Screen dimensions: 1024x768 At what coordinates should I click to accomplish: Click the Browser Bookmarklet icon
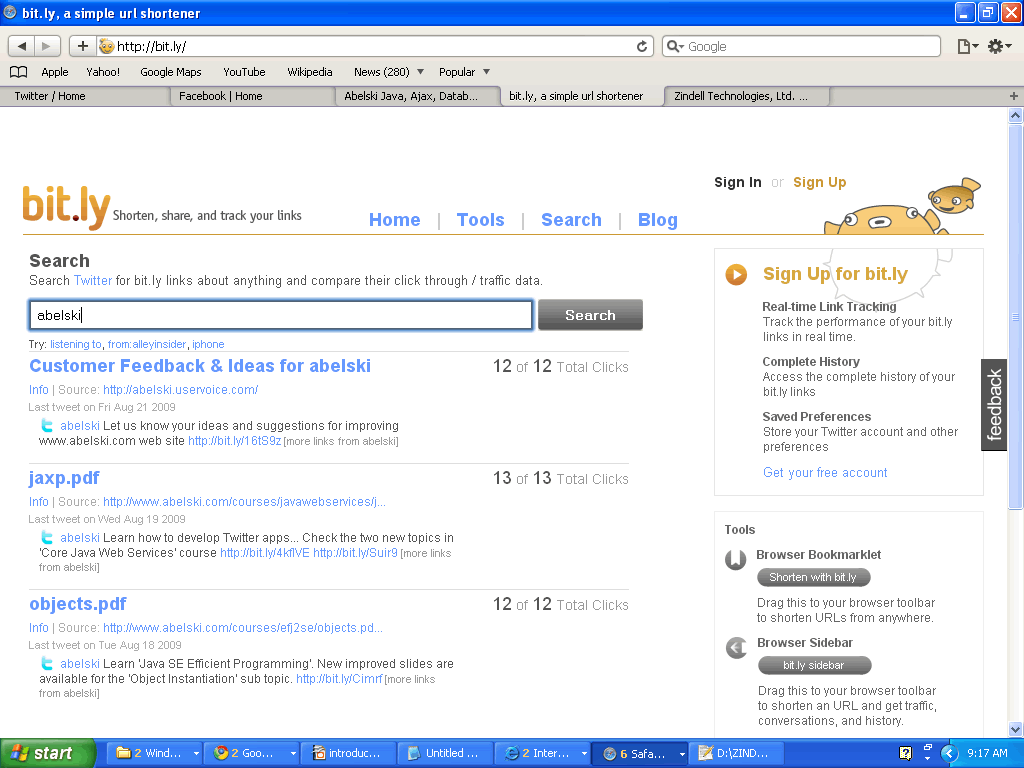pyautogui.click(x=736, y=560)
